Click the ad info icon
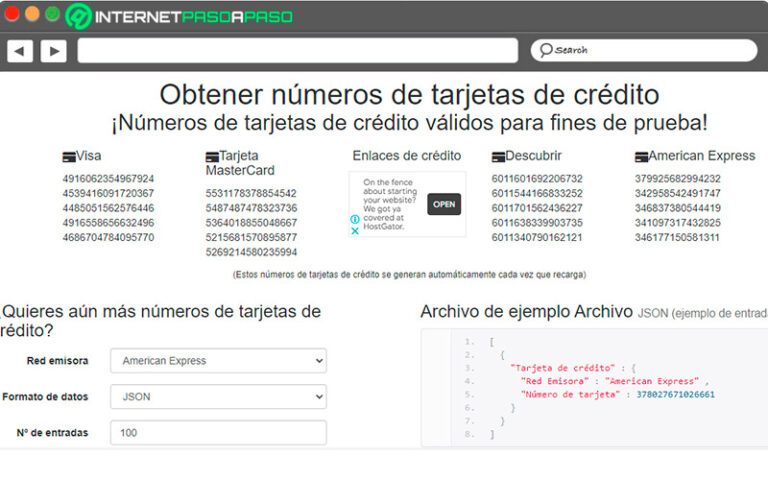This screenshot has height=480, width=768. pyautogui.click(x=355, y=219)
